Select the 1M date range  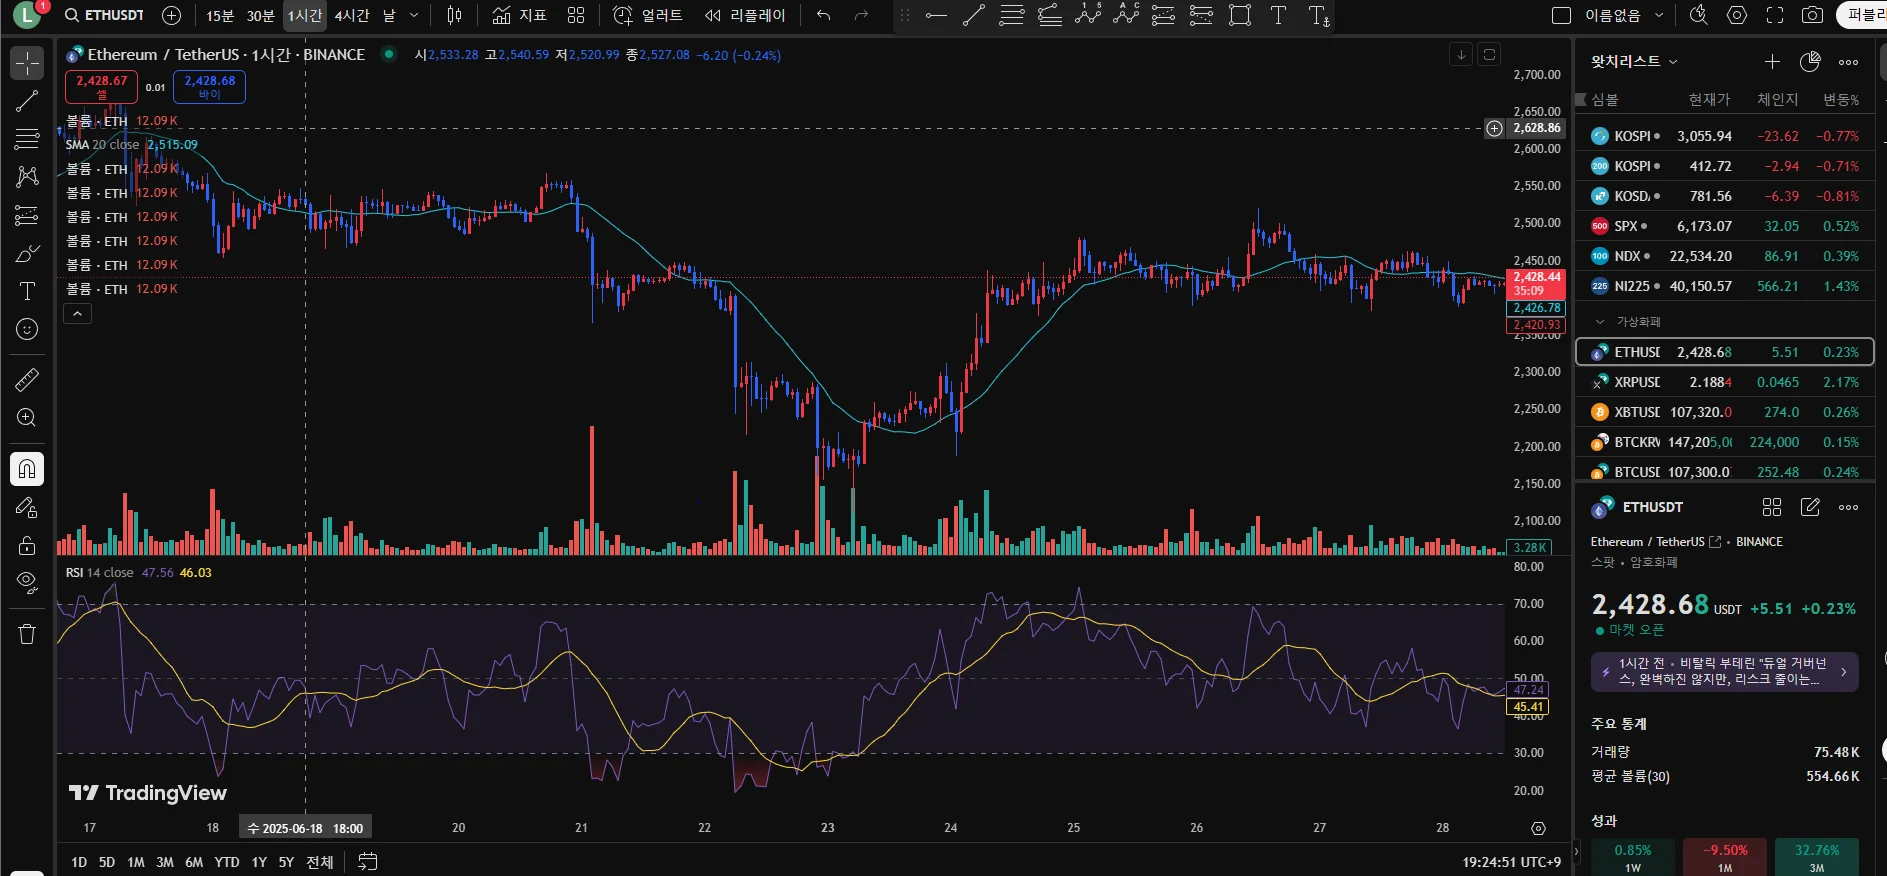(136, 862)
